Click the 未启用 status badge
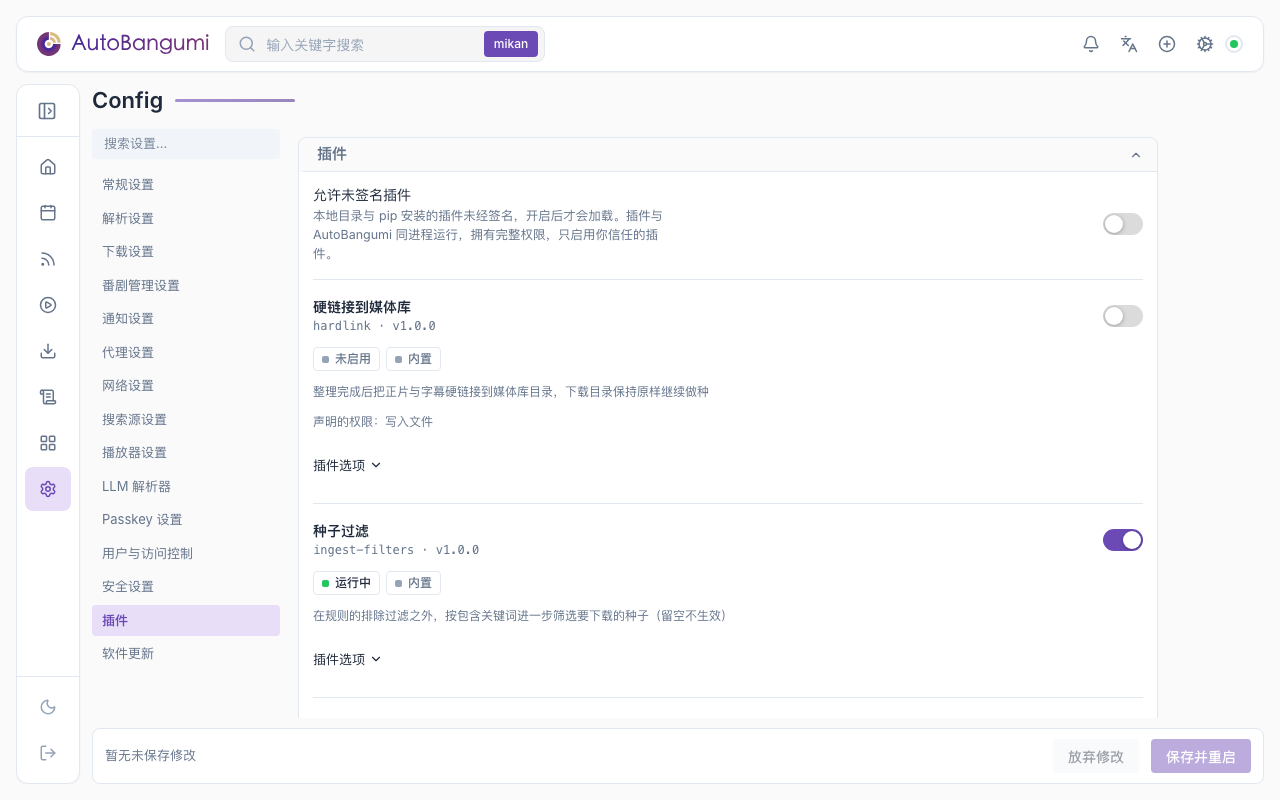1280x800 pixels. click(346, 359)
